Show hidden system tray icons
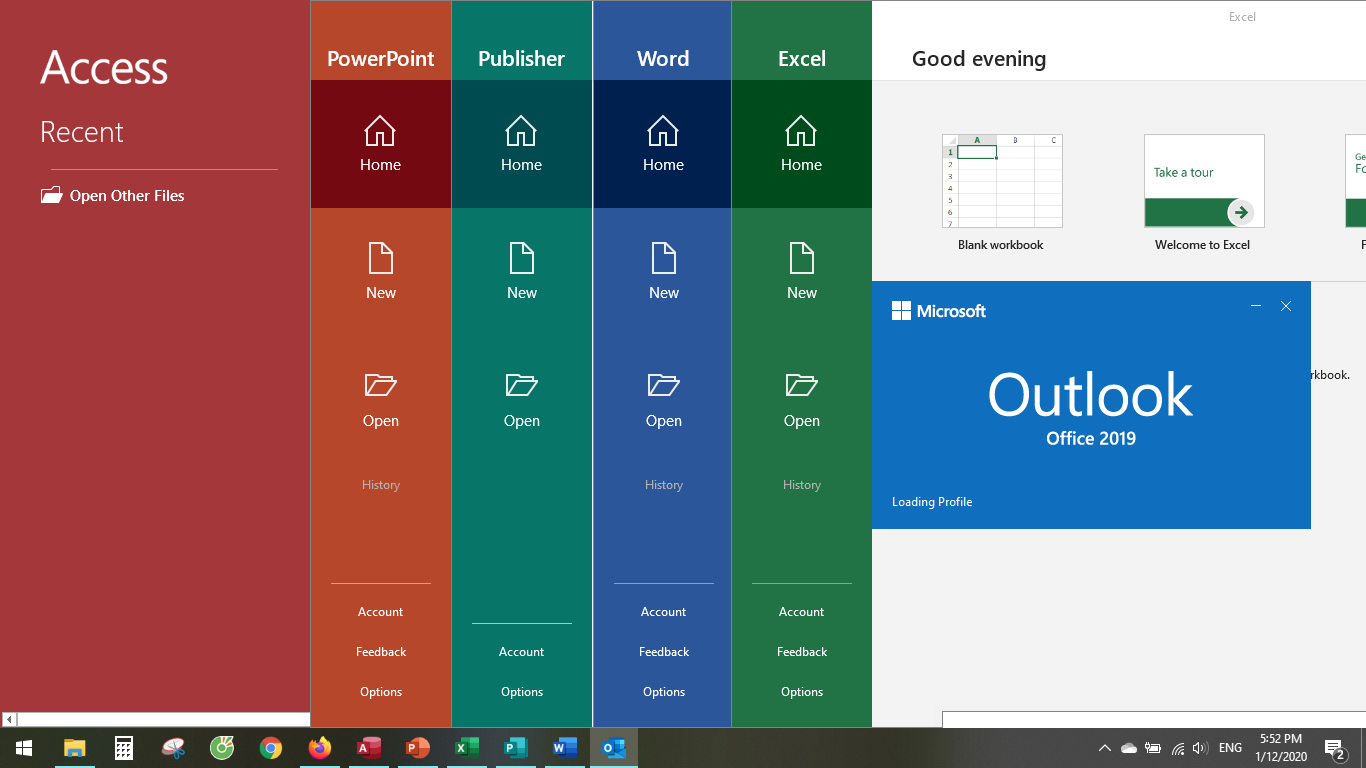1366x768 pixels. [x=1105, y=748]
